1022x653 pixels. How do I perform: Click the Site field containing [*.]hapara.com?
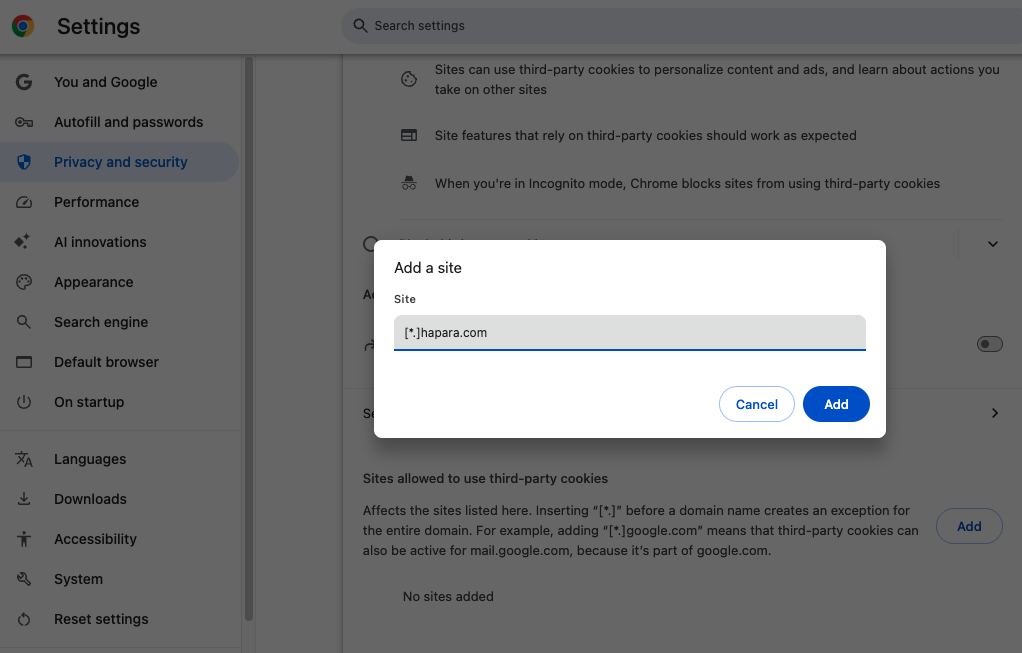coord(630,332)
